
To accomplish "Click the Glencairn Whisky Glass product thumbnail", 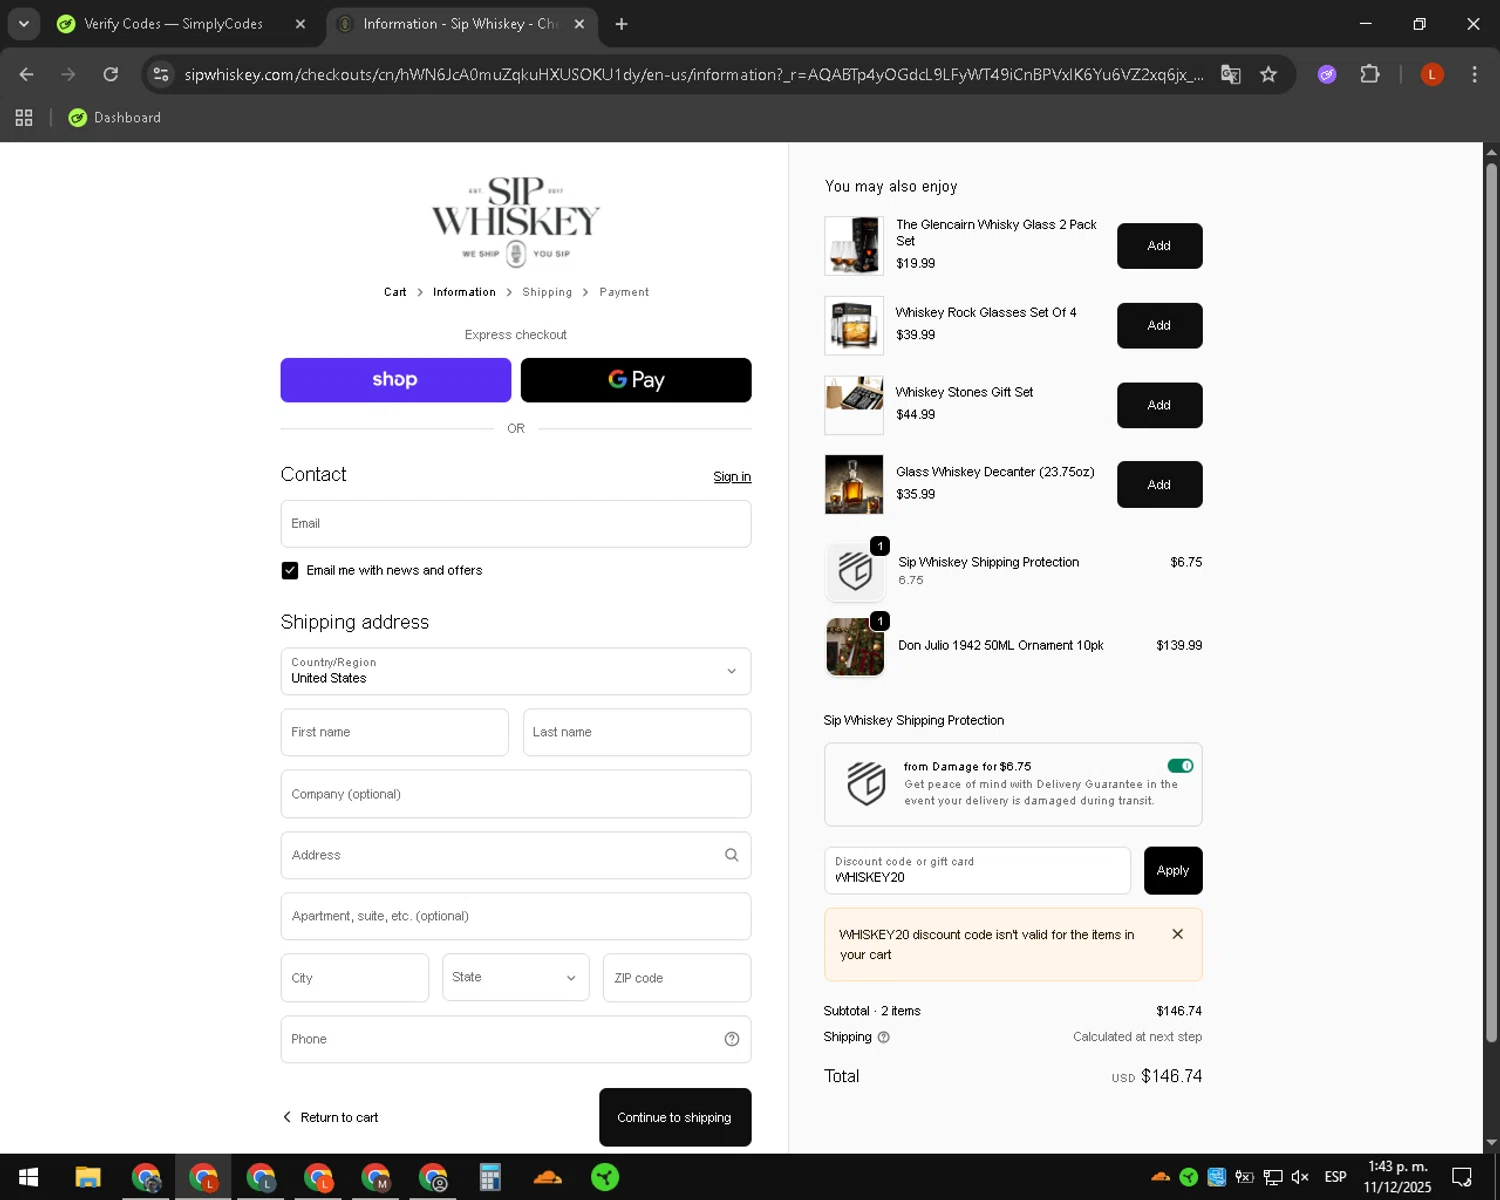I will 854,246.
